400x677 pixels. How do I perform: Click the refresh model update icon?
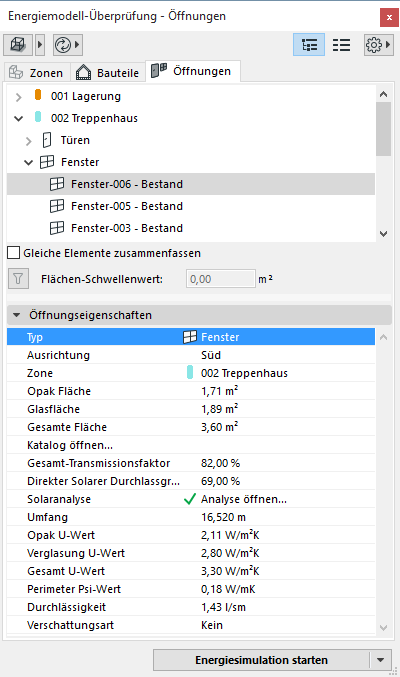tap(63, 45)
